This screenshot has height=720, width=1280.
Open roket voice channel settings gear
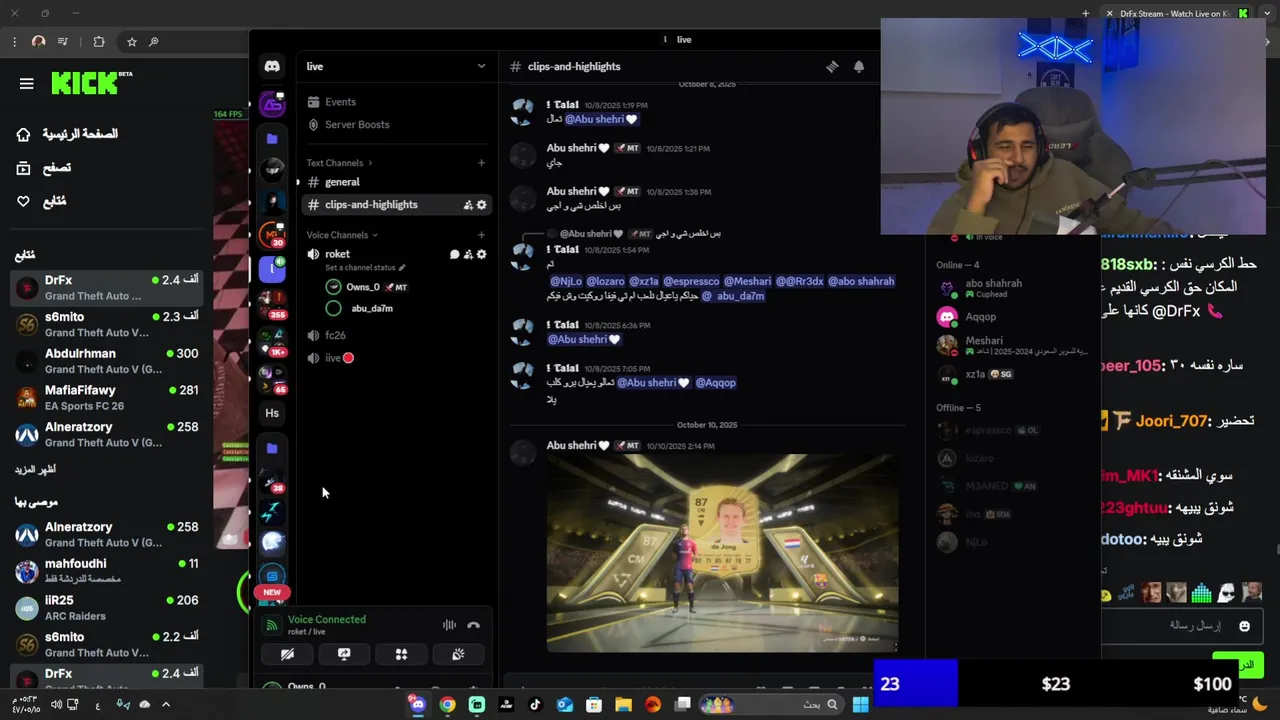481,254
